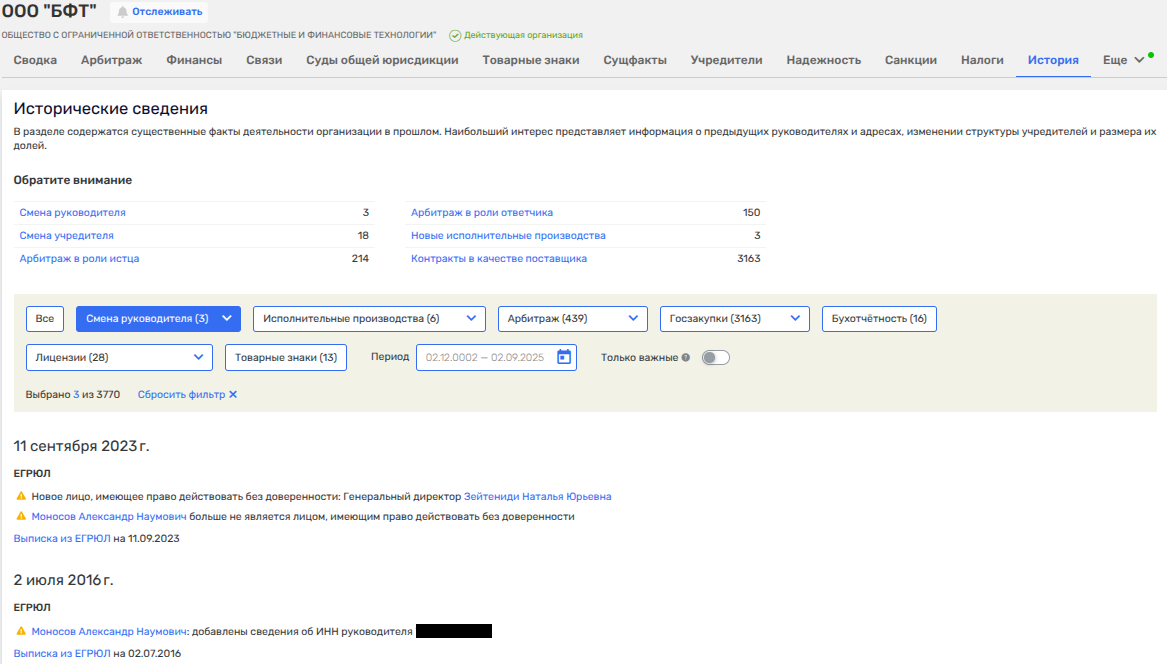Click the Период date range input field

point(485,357)
